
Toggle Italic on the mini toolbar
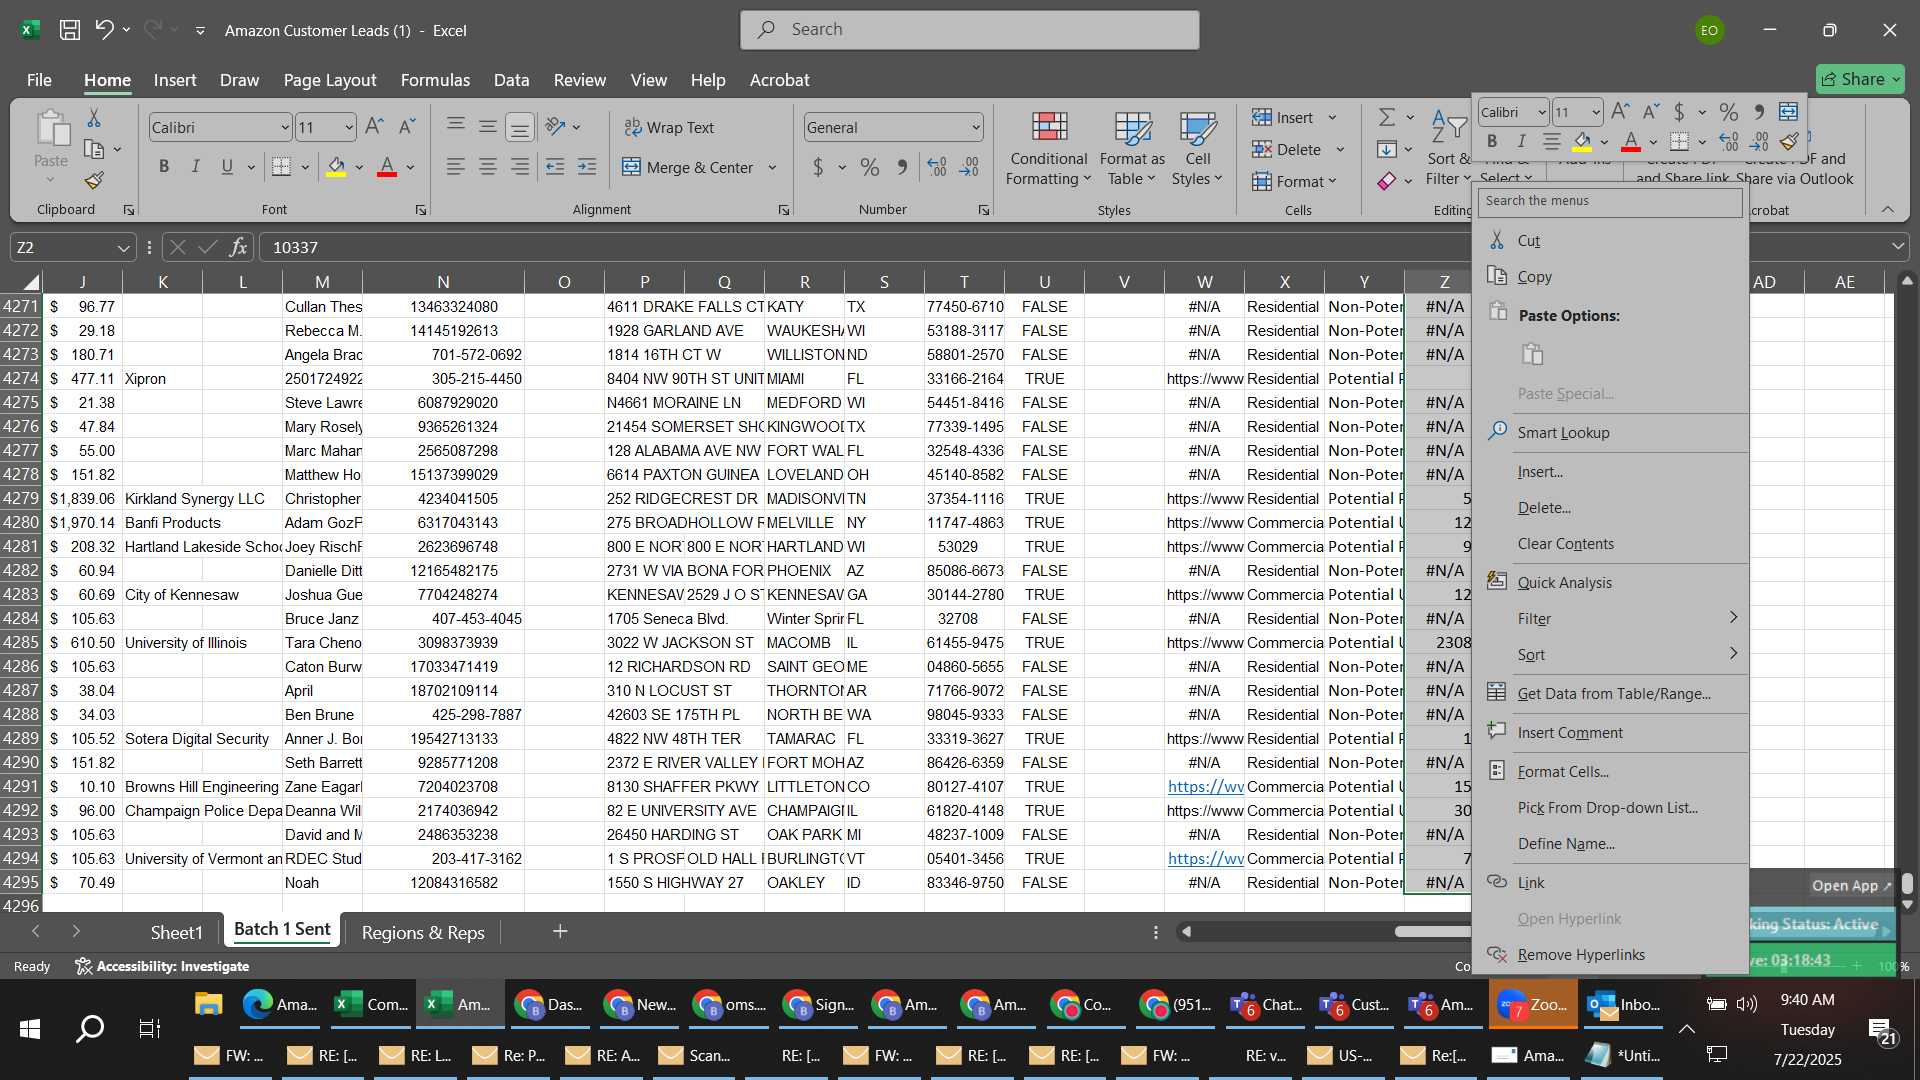(x=1521, y=142)
